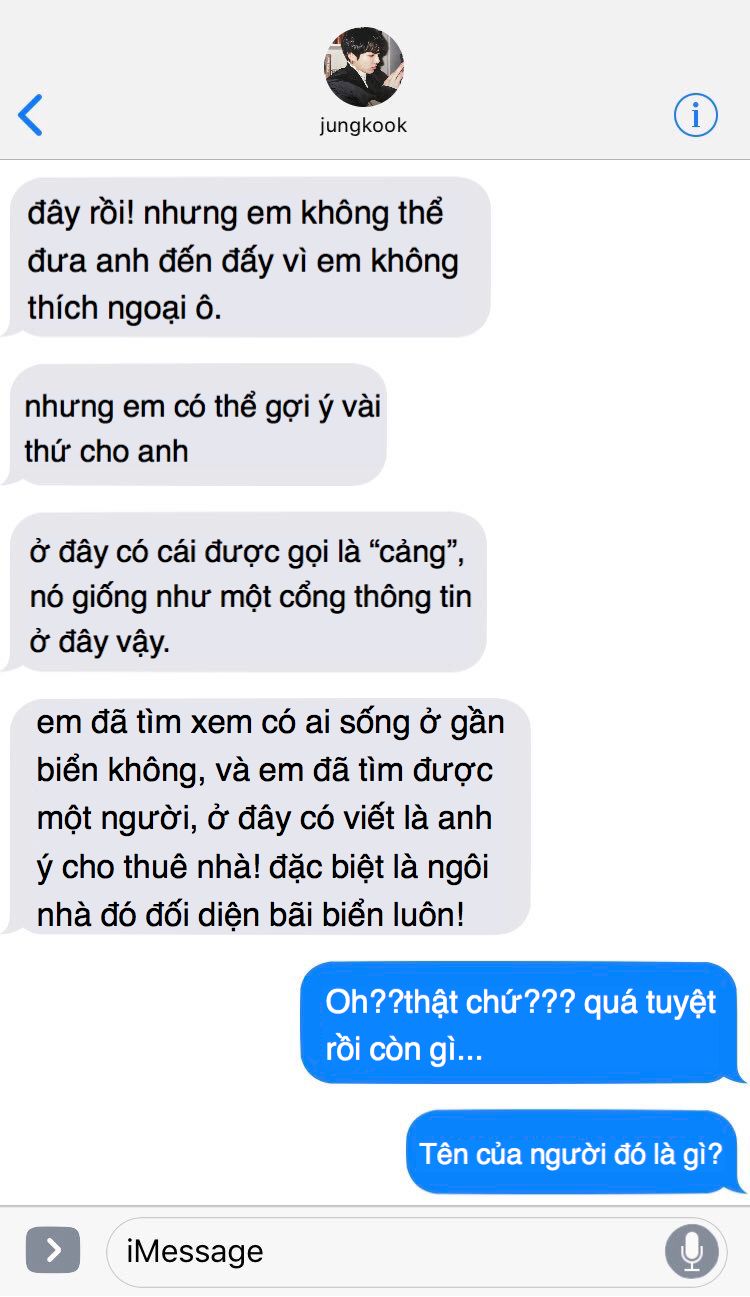Tap the line "nó giống như một cổng thông tin"
Image resolution: width=750 pixels, height=1297 pixels.
click(250, 597)
